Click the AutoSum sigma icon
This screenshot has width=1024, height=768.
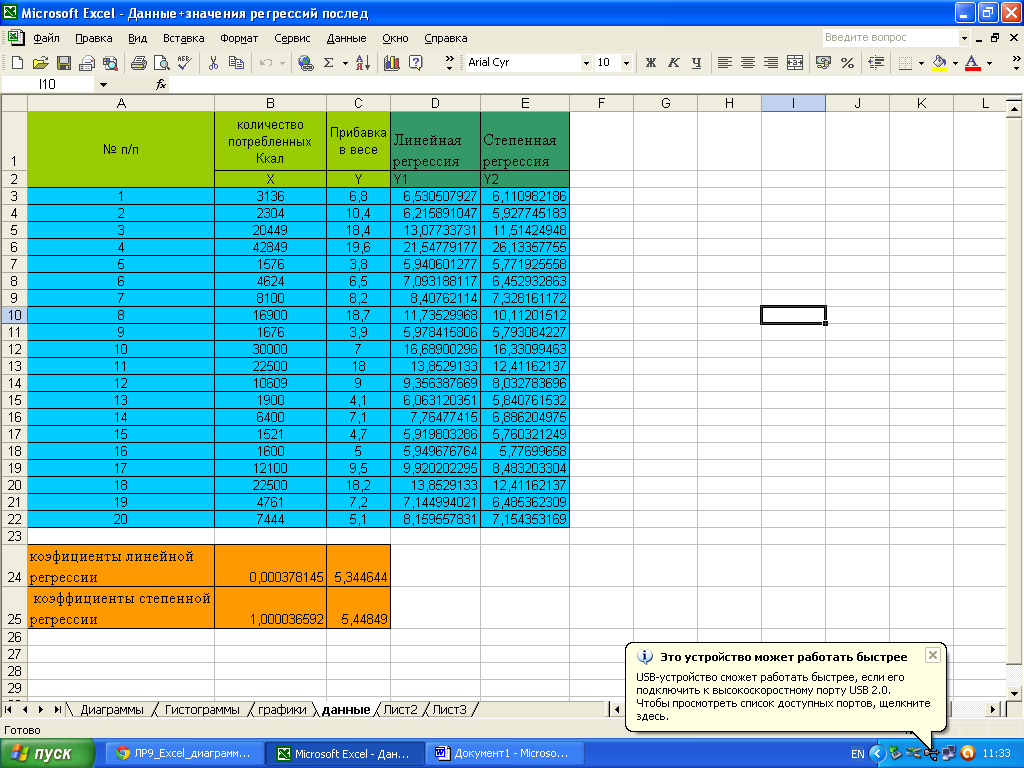tap(328, 63)
